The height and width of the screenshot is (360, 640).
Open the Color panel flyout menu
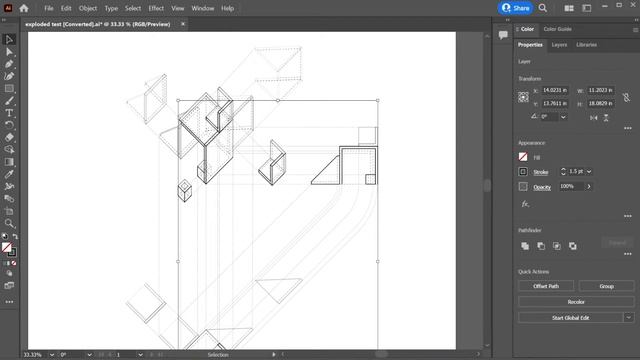pyautogui.click(x=635, y=30)
